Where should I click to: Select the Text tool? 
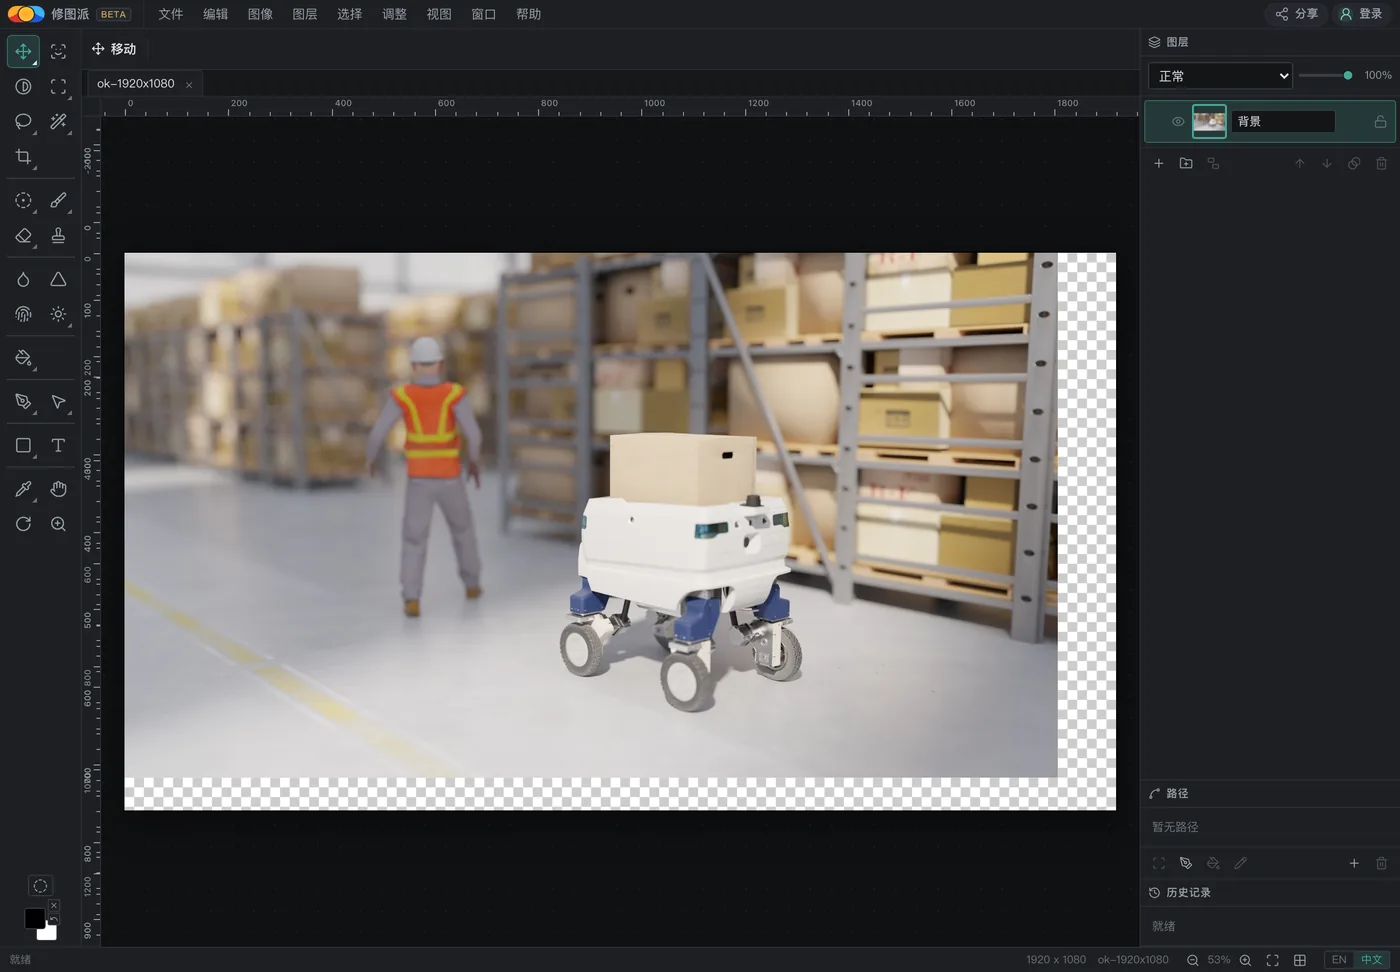(58, 446)
